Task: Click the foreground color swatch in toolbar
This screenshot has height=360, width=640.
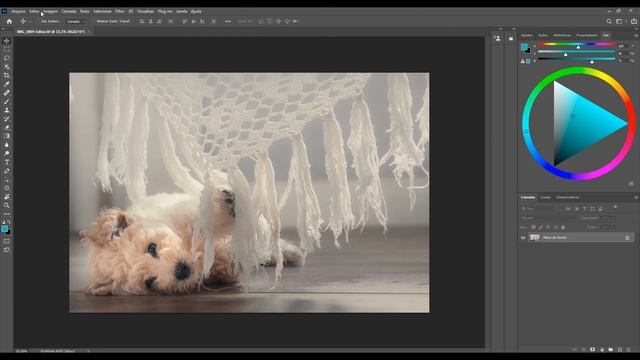Action: click(x=4, y=229)
